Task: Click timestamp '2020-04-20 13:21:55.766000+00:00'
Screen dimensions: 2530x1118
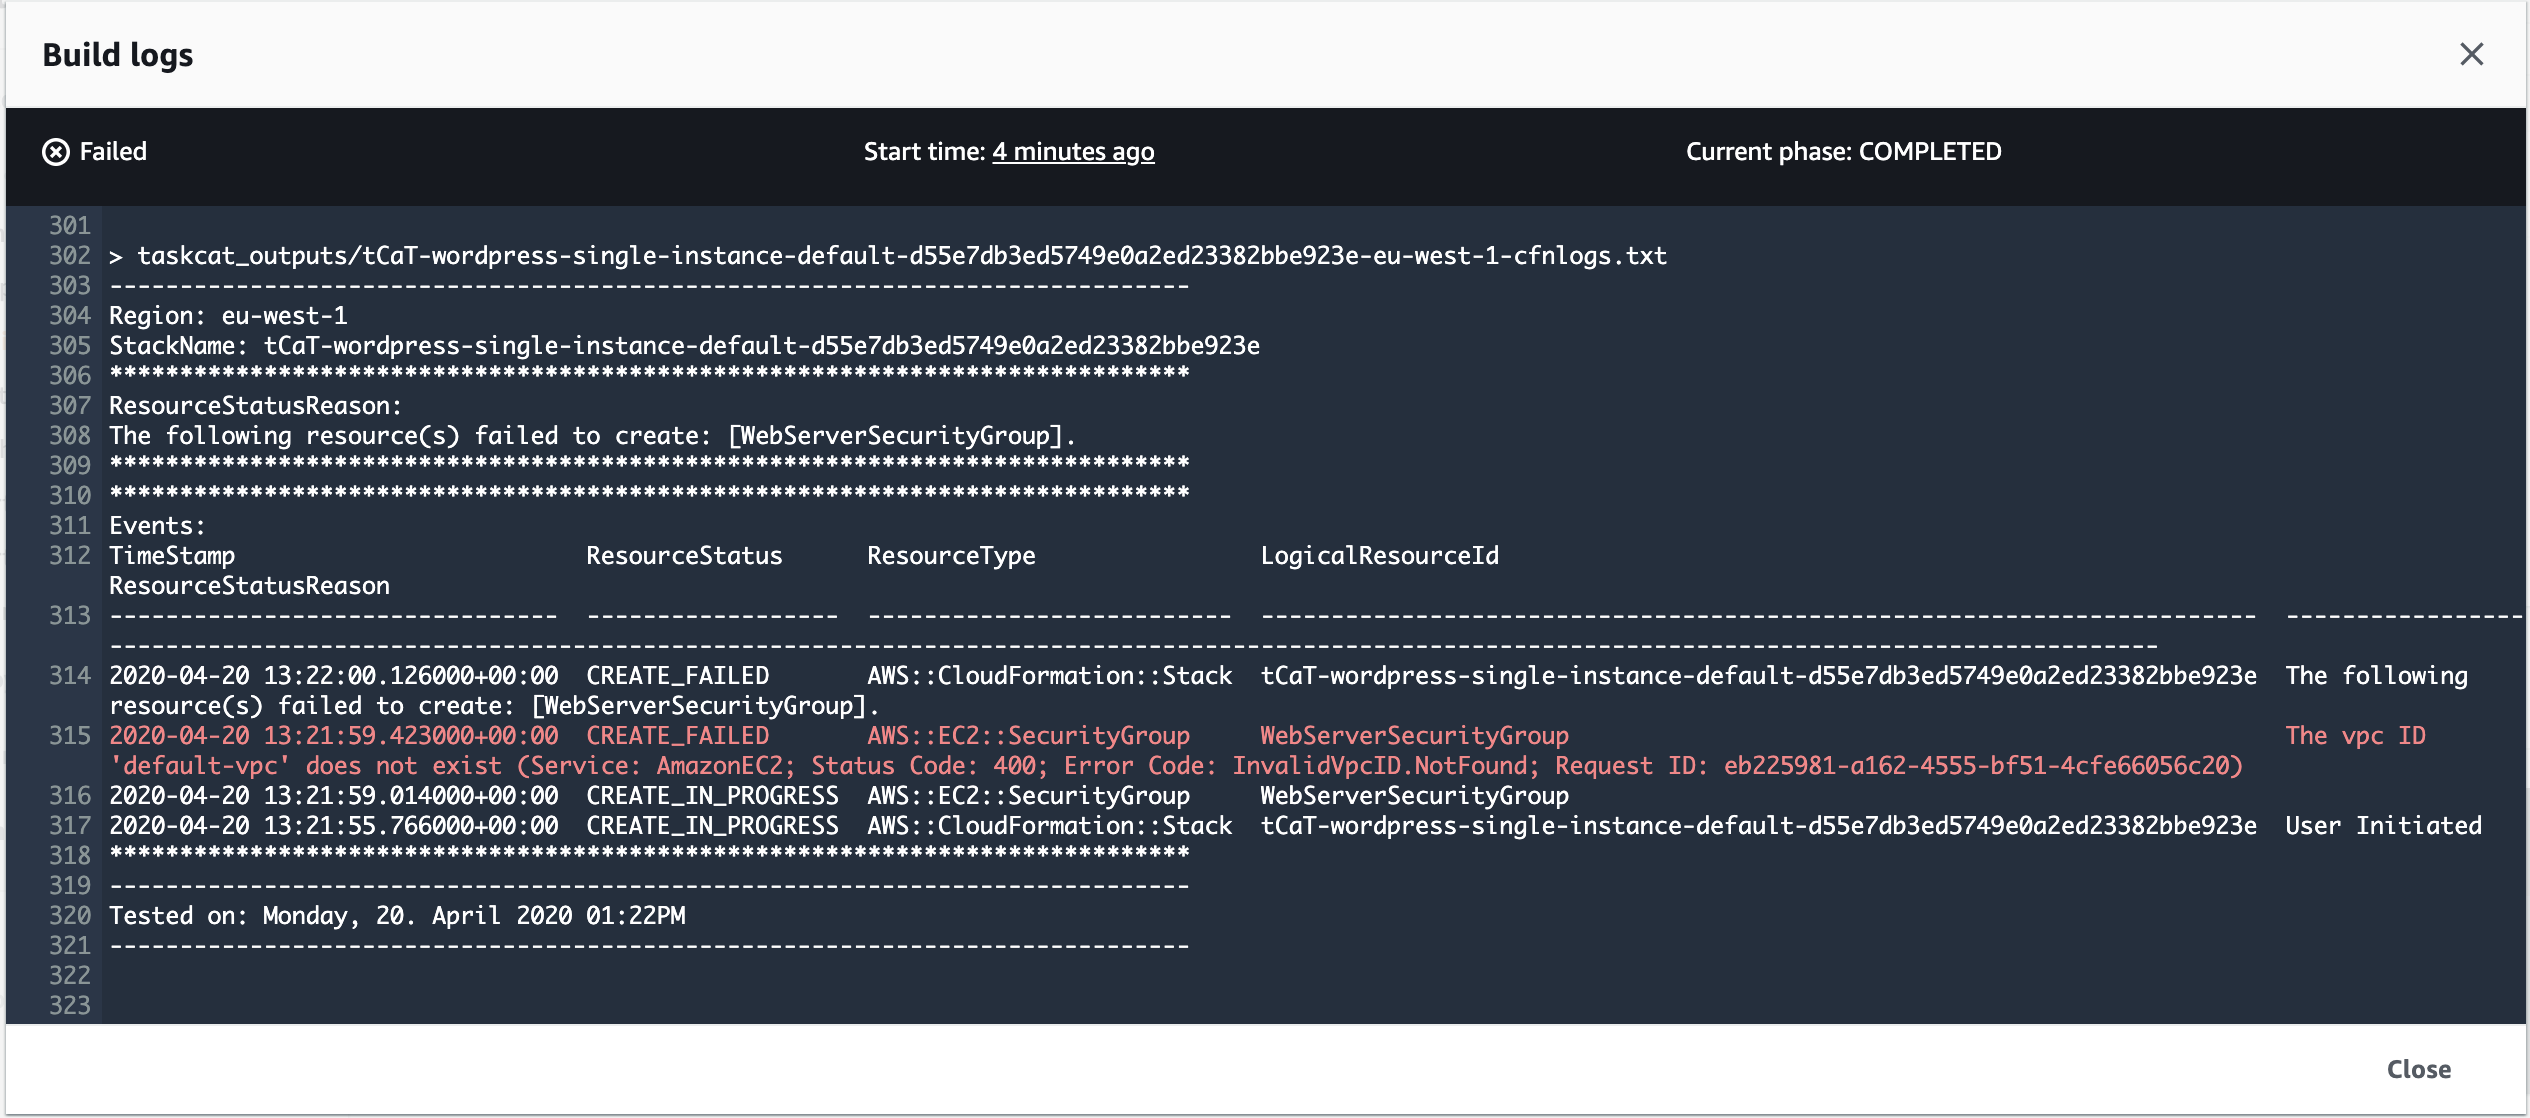Action: click(334, 826)
